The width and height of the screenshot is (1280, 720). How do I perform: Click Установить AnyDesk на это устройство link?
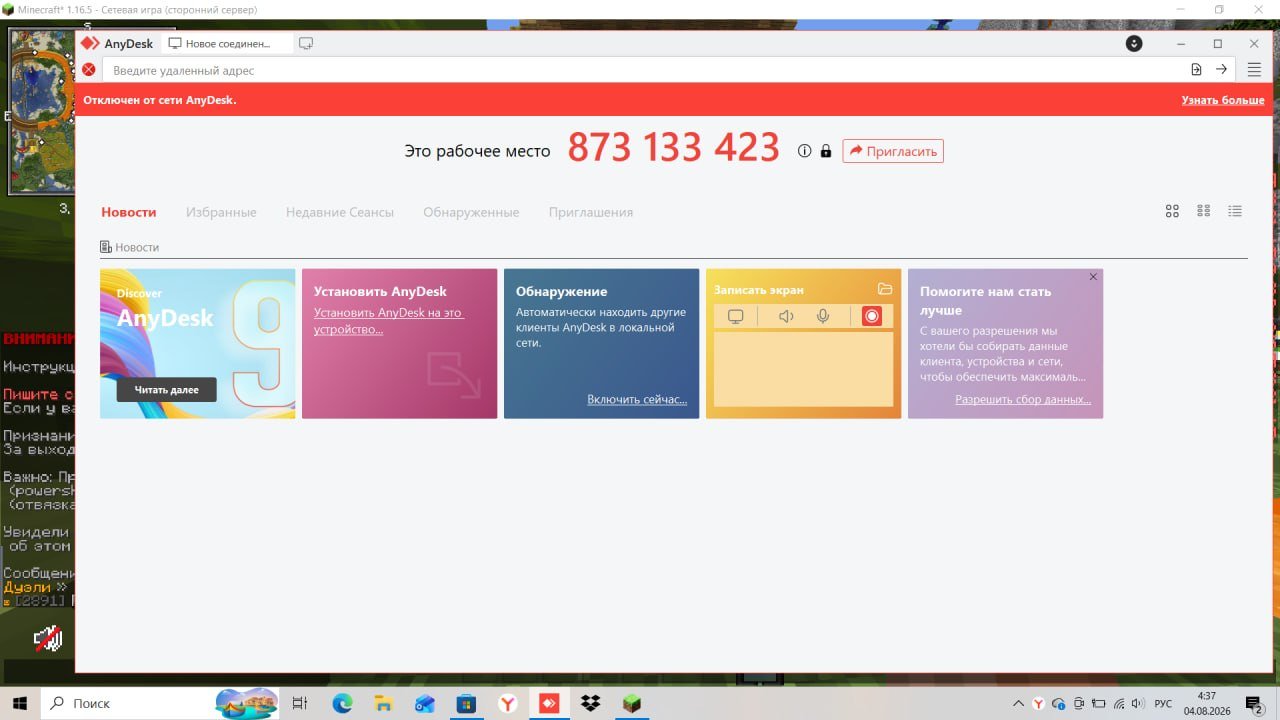389,321
